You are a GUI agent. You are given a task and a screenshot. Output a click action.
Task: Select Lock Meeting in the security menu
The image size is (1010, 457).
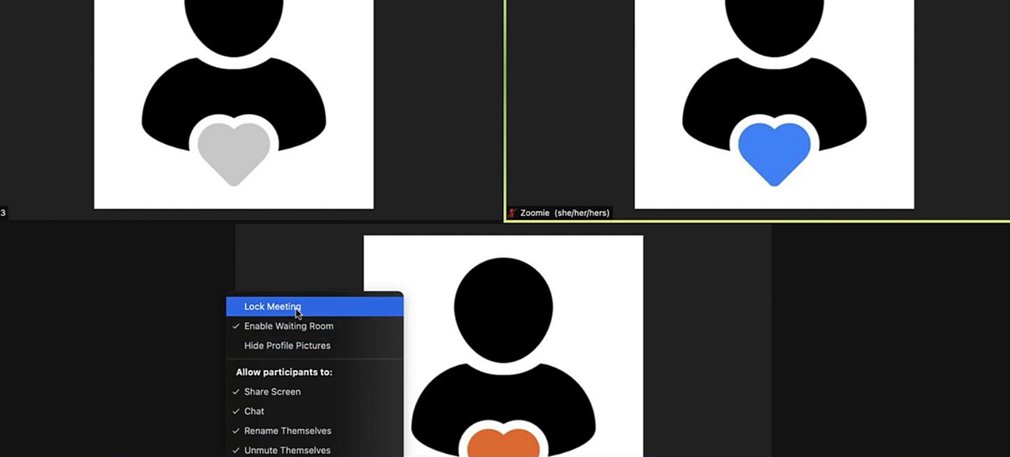coord(272,307)
